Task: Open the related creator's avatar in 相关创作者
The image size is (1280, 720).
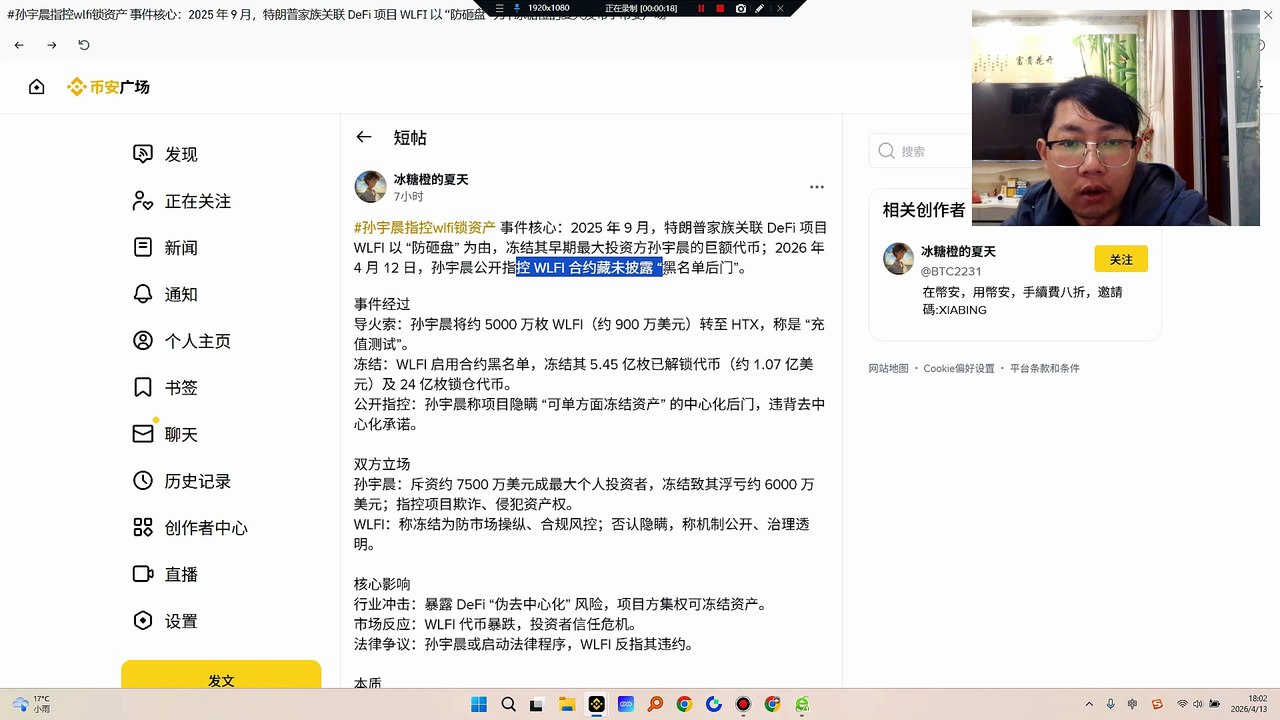Action: [x=898, y=259]
